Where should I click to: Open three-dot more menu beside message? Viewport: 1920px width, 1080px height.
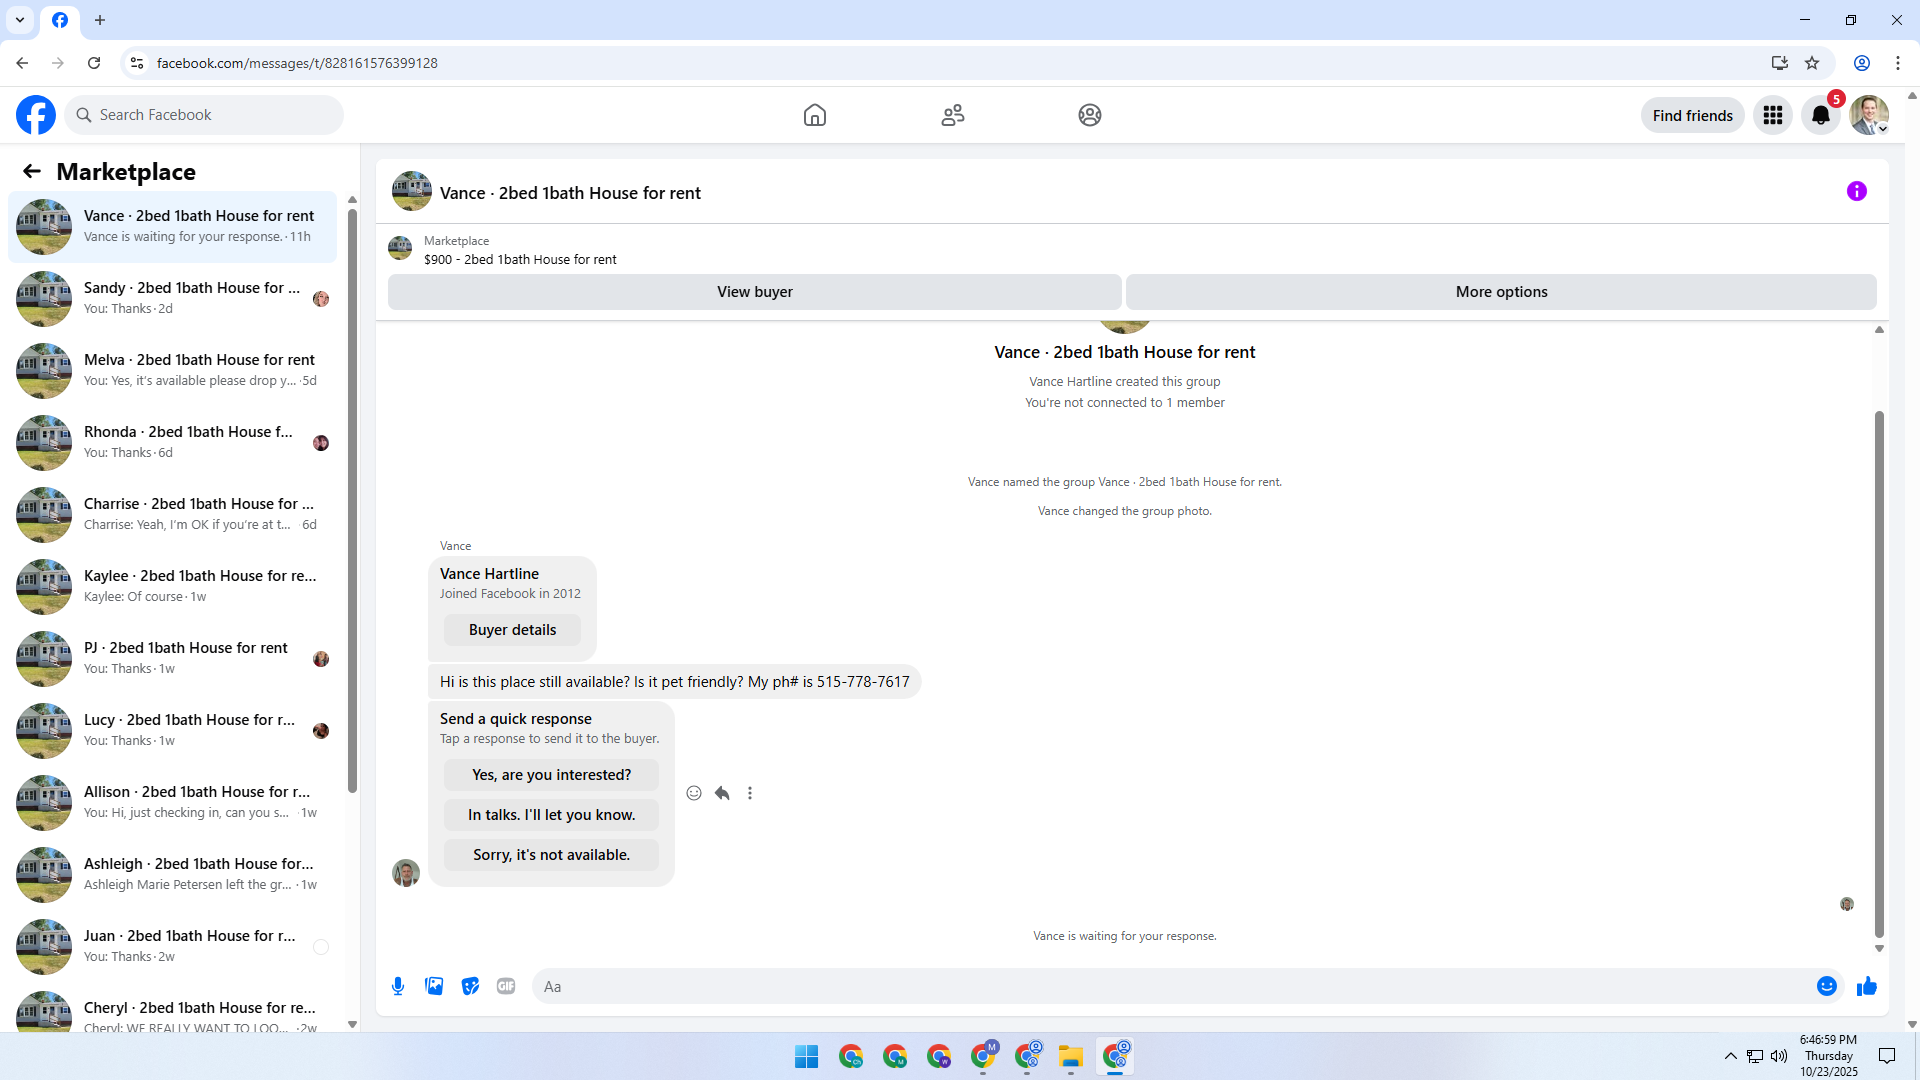pos(750,793)
